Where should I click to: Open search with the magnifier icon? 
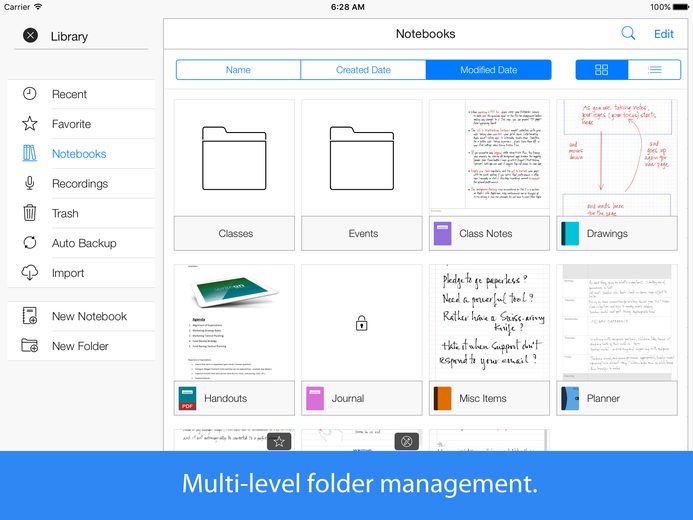[x=628, y=33]
